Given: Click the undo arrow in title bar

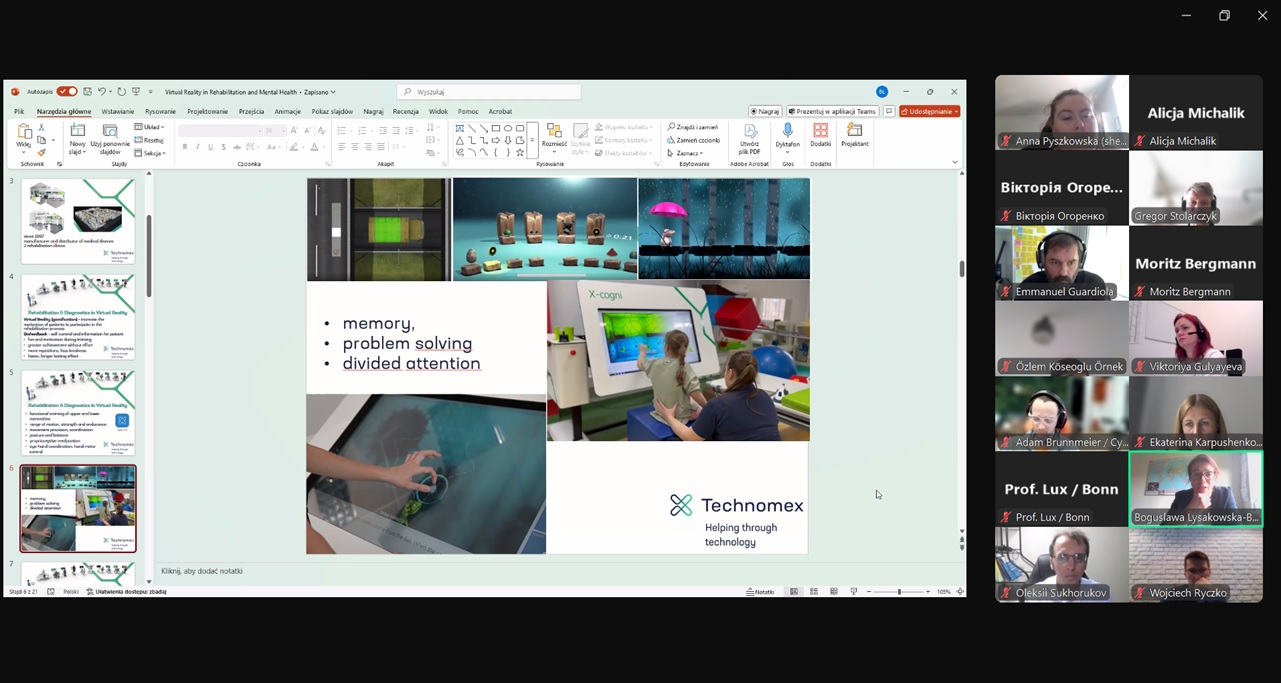Looking at the screenshot, I should (x=102, y=92).
